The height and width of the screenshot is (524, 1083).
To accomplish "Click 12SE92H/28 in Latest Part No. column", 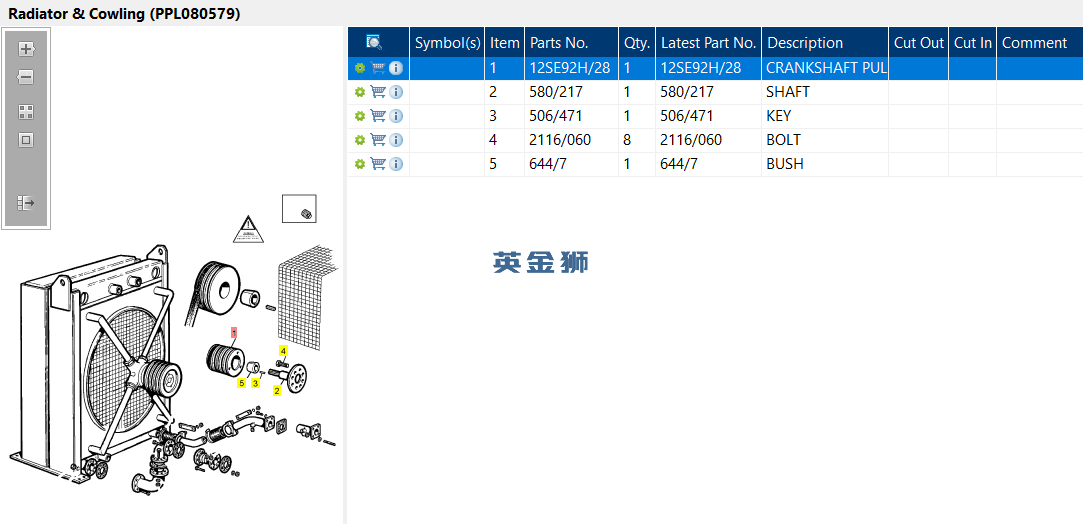I will click(701, 68).
